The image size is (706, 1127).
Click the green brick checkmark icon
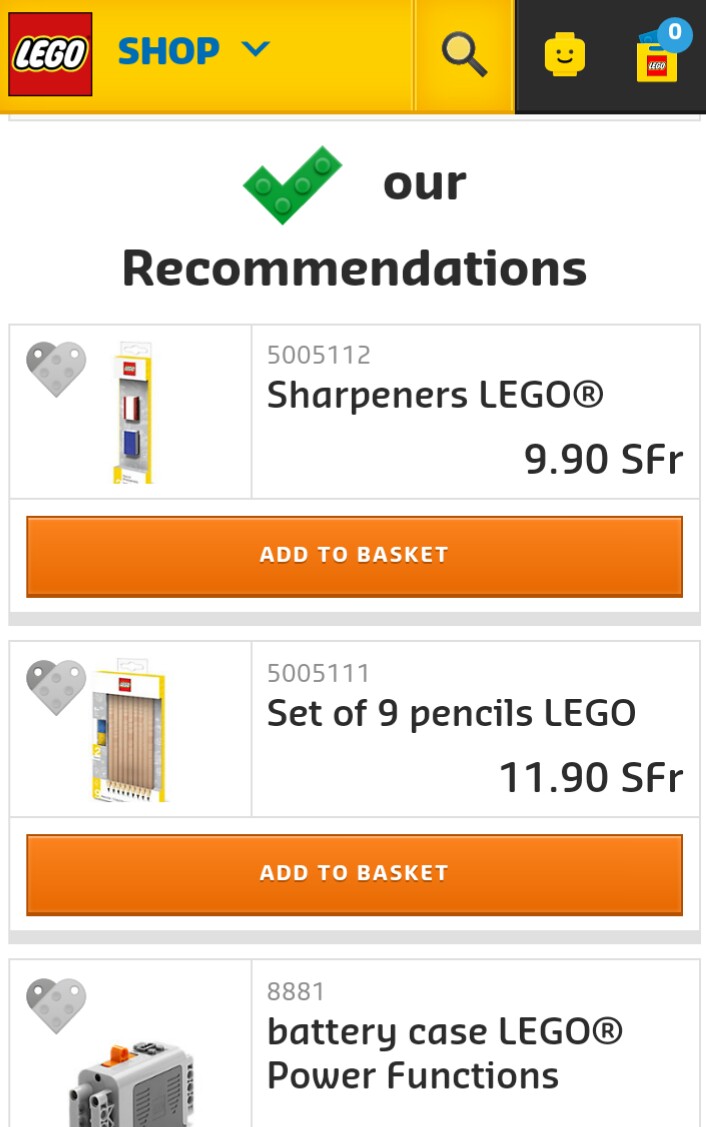pyautogui.click(x=292, y=183)
